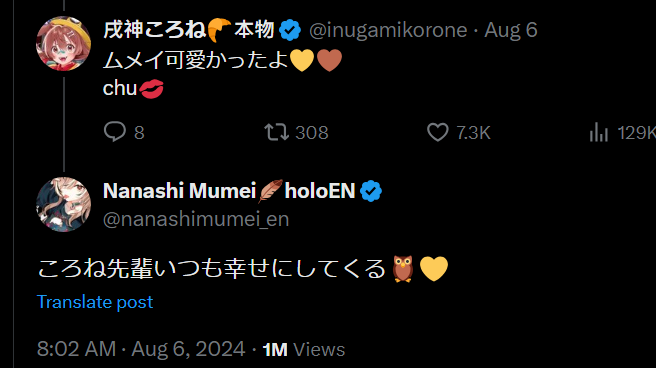This screenshot has height=368, width=656.
Task: Open Korone's tweet text ムメイ可愛かったよ
Action: coord(196,60)
